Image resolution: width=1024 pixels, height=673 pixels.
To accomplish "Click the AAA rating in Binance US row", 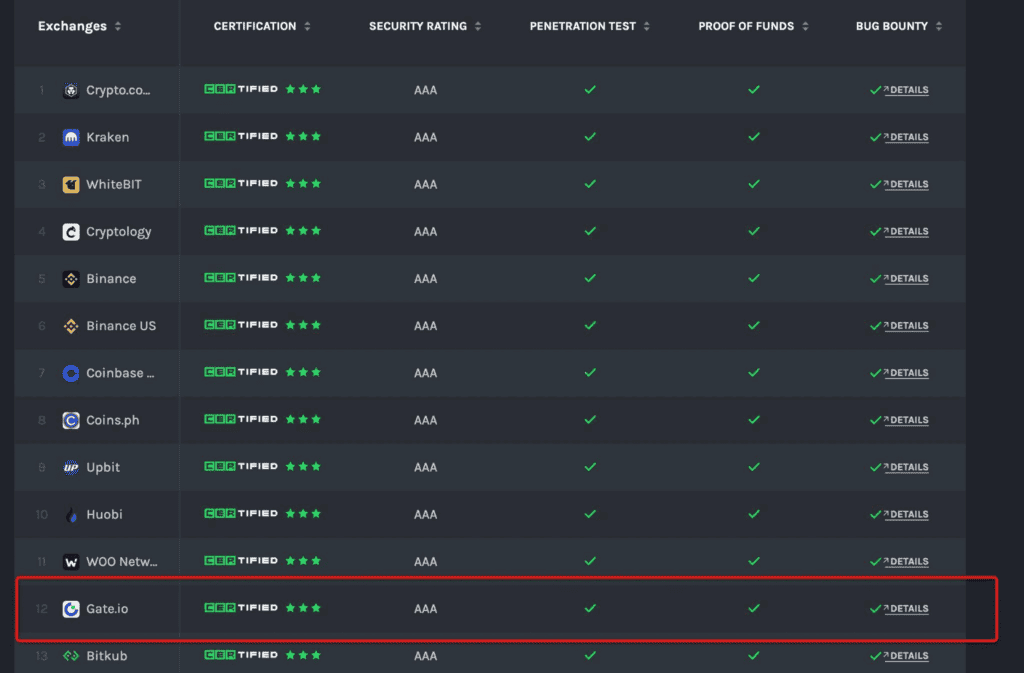I will (425, 326).
